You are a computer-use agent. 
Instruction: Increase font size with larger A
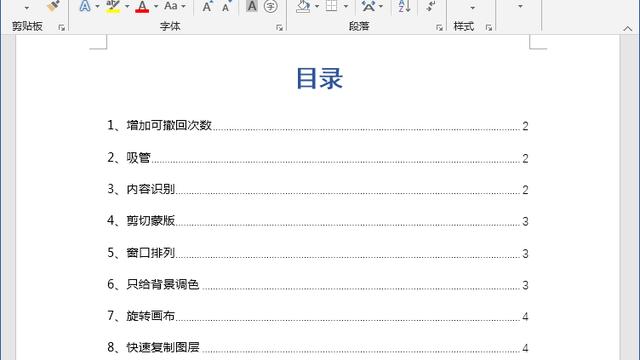[207, 6]
